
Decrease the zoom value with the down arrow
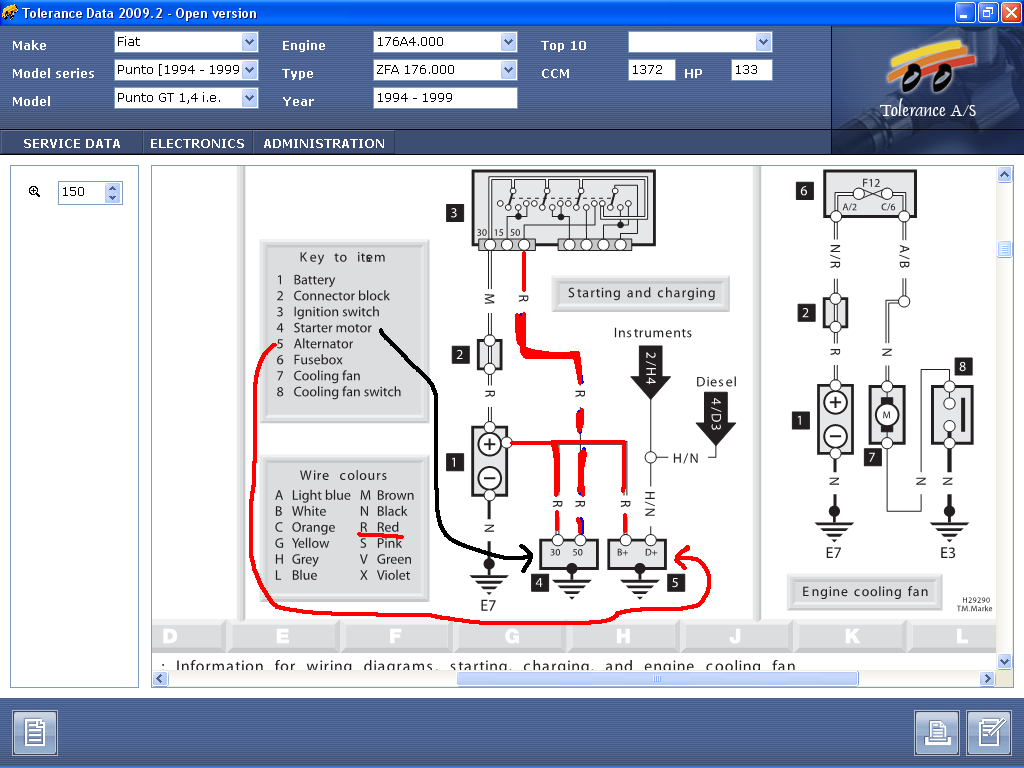tap(113, 197)
